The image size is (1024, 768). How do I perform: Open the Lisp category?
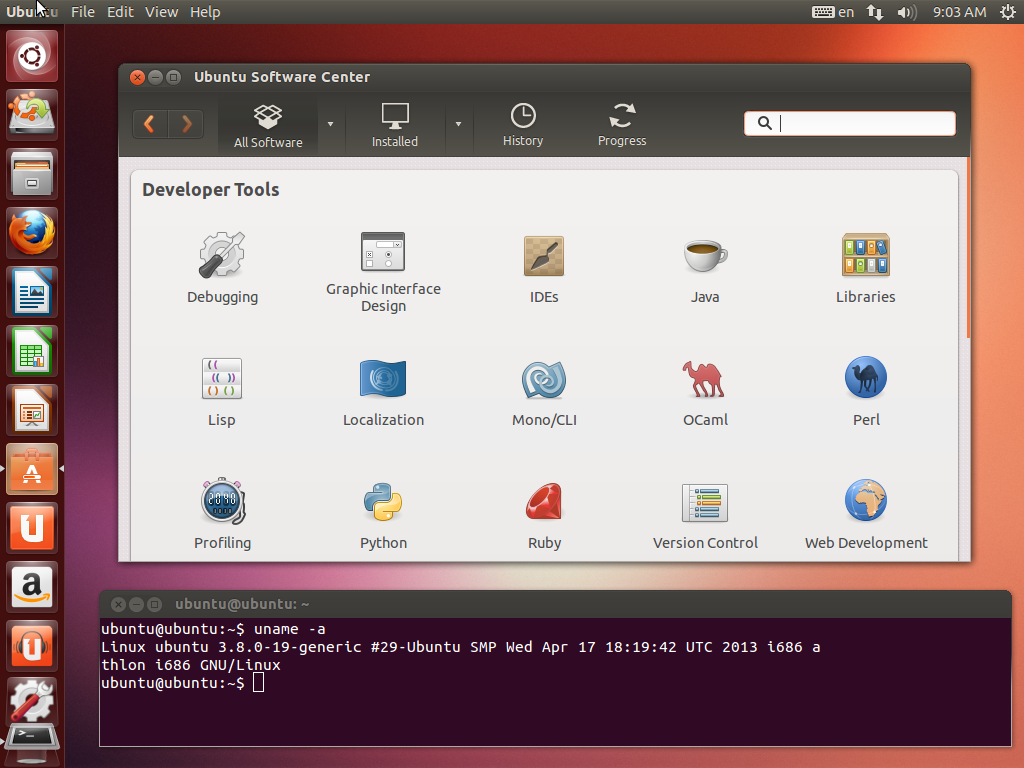point(222,391)
